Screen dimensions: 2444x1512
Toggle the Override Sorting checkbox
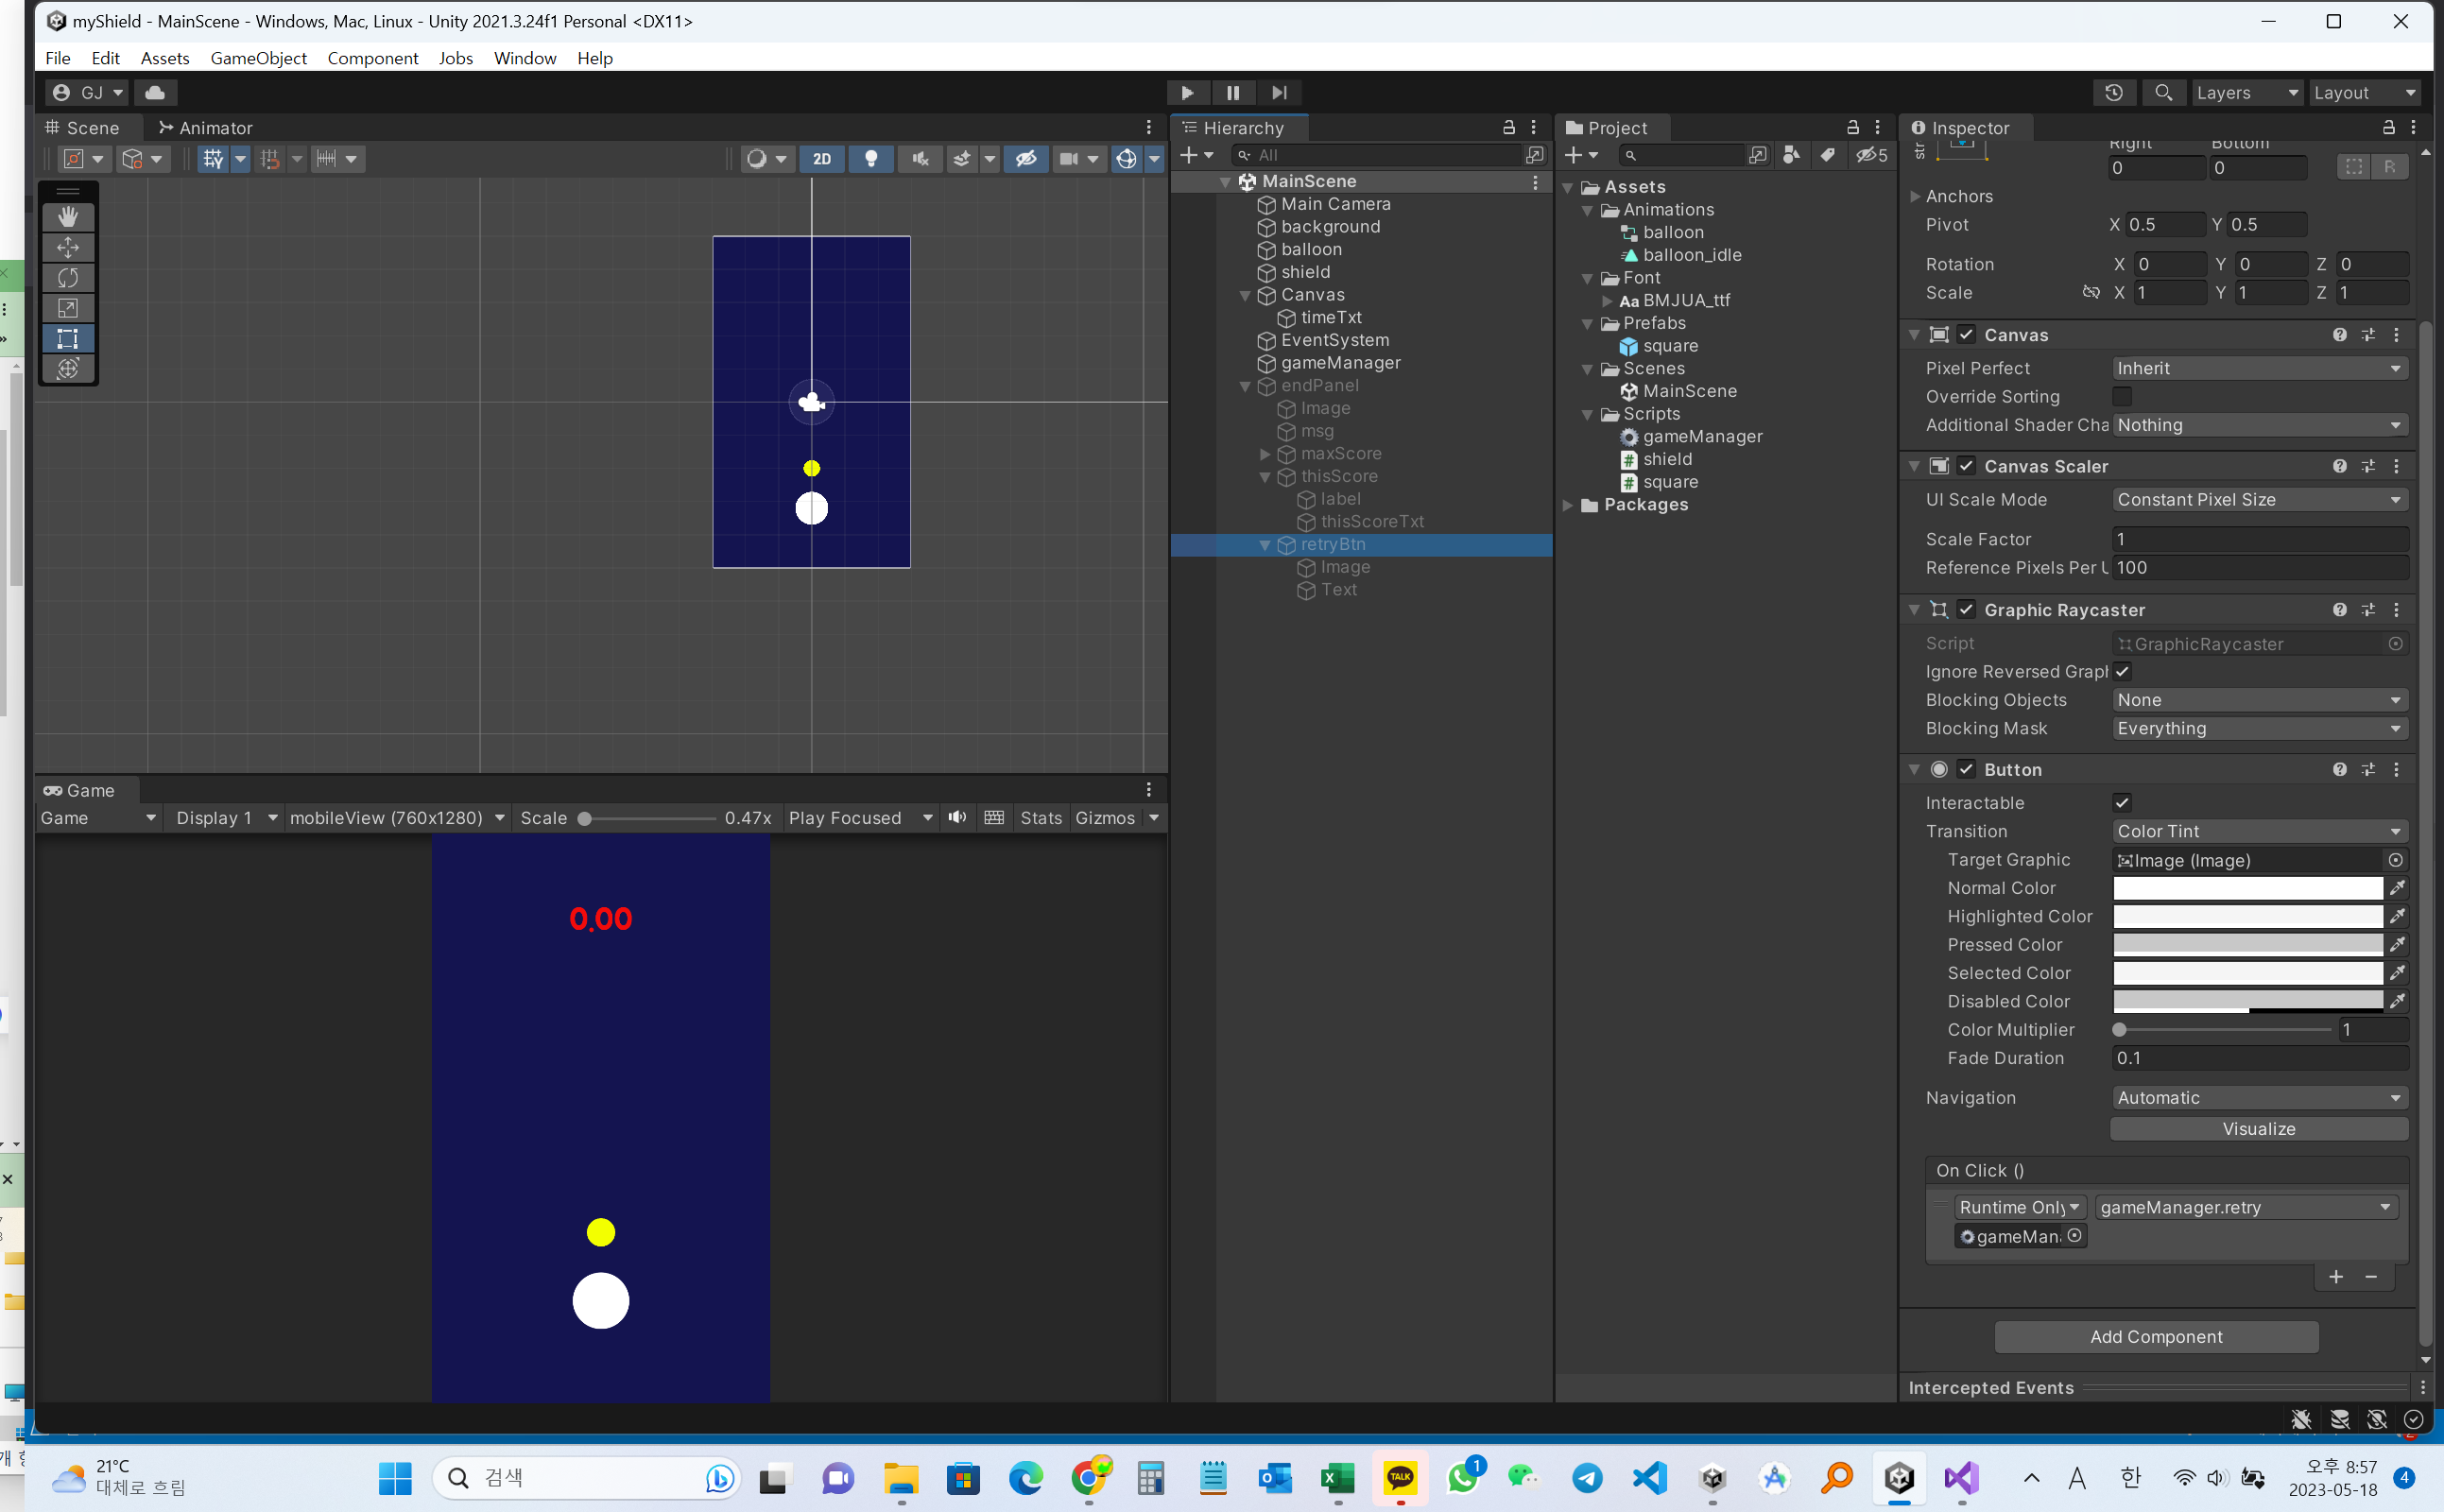[2122, 397]
